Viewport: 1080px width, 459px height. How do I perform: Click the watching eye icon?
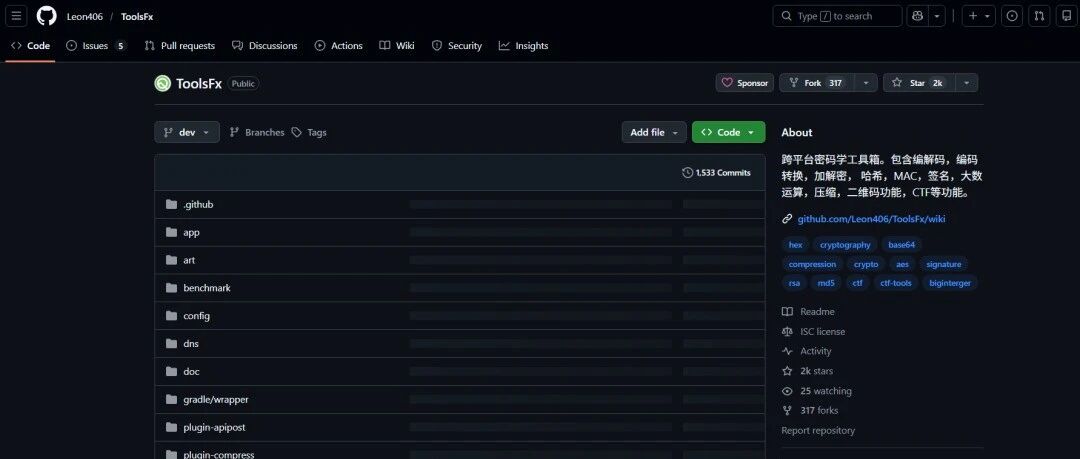pyautogui.click(x=787, y=391)
